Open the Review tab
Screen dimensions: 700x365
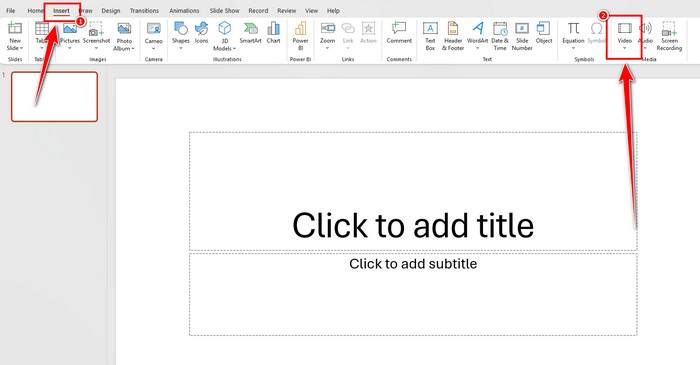[x=286, y=10]
